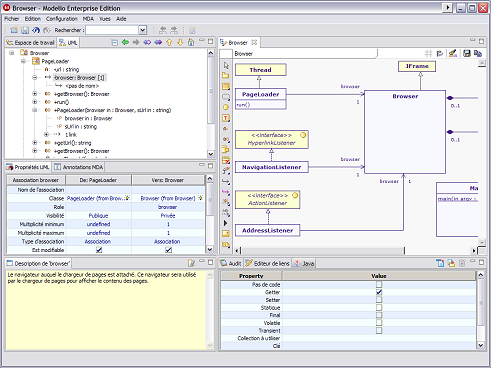Click the first blue document icon in Java panel
Image resolution: width=491 pixels, height=368 pixels.
[440, 263]
